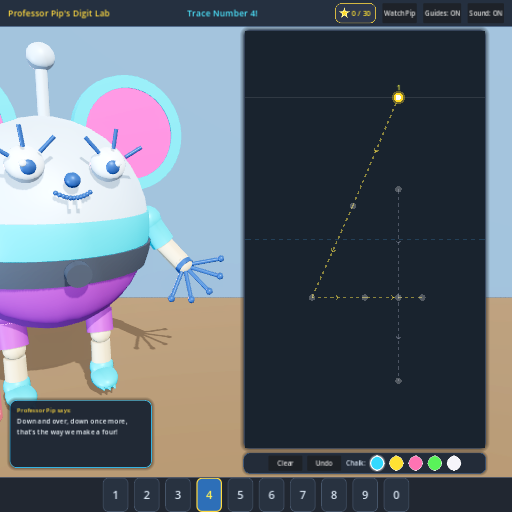Viewport: 512px width, 512px height.
Task: Select digit 8 to trace
Action: (x=334, y=495)
